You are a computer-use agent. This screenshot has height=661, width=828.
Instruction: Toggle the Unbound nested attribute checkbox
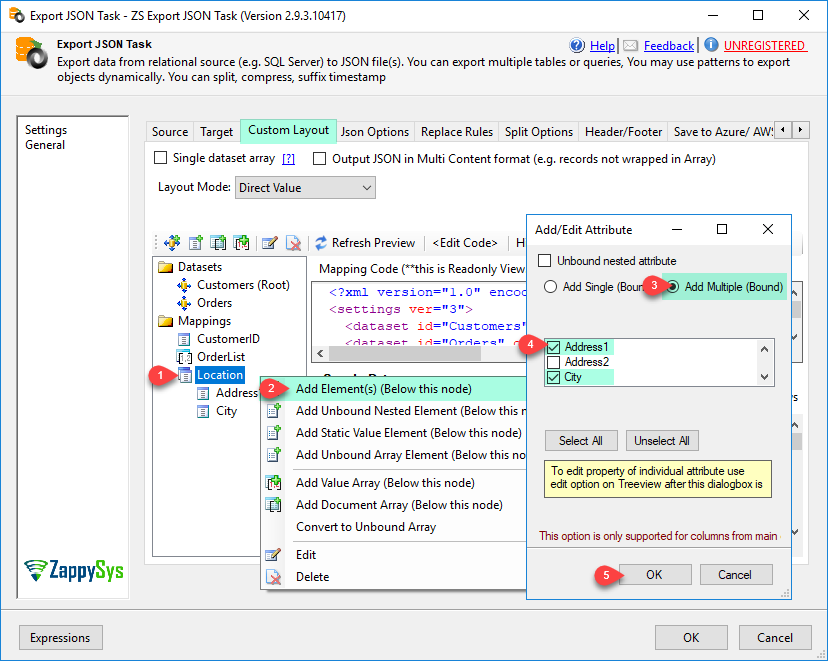544,260
